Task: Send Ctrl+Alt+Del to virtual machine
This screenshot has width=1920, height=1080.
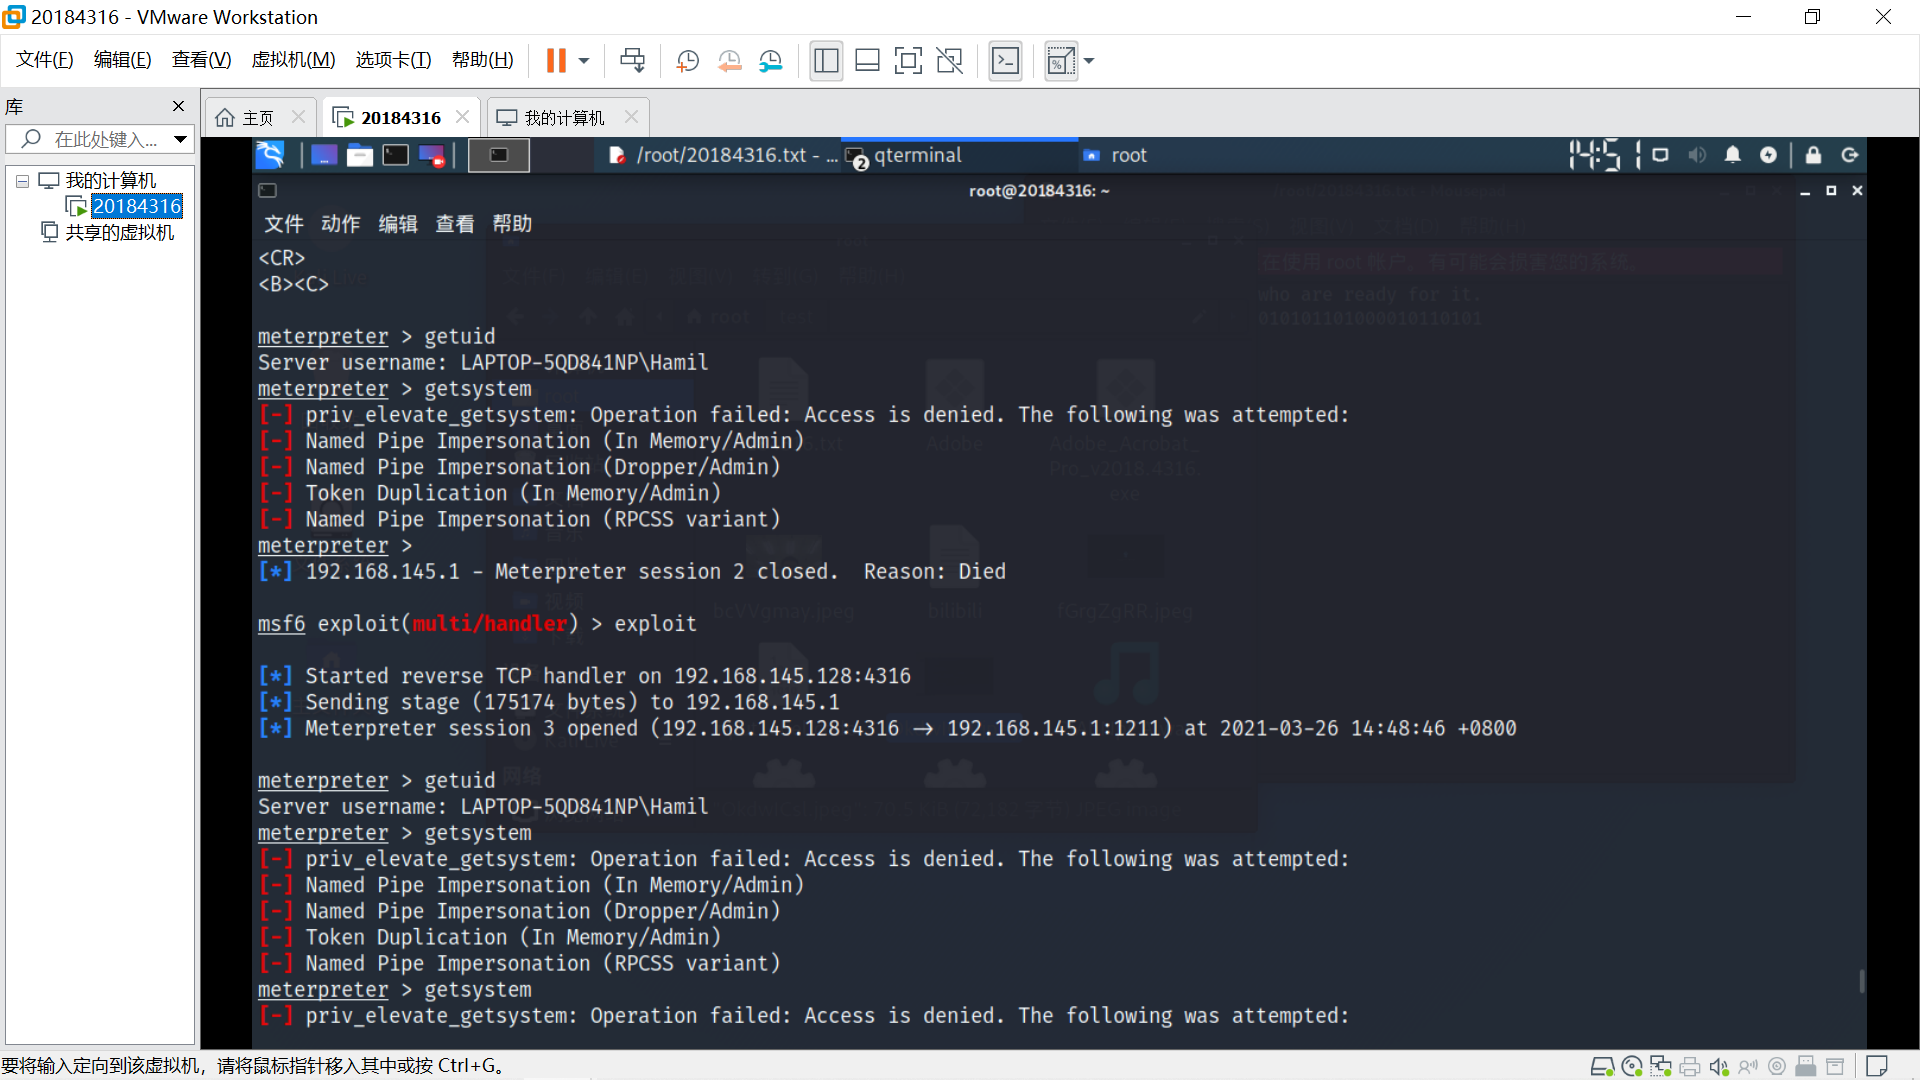Action: (x=632, y=61)
